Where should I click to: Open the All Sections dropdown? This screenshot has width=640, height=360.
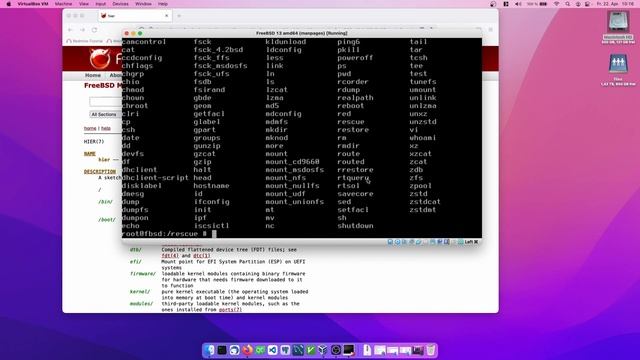click(105, 114)
